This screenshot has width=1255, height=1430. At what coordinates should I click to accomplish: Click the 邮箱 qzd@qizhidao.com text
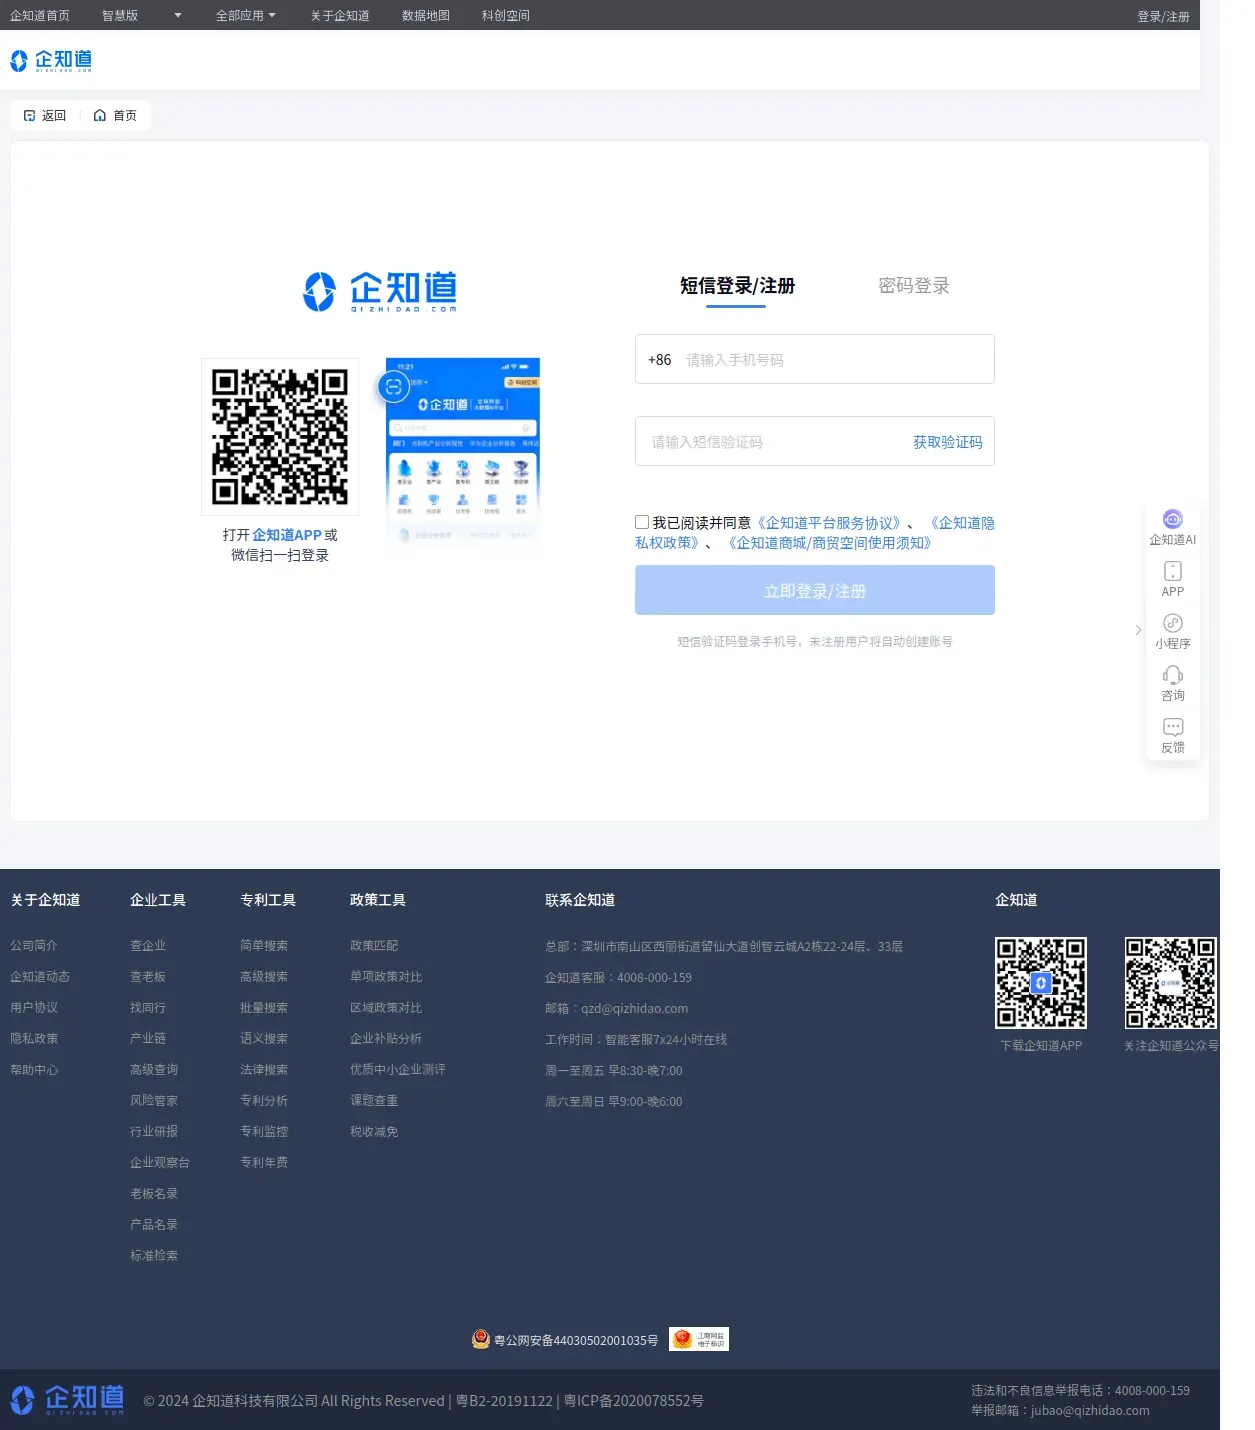[616, 1008]
